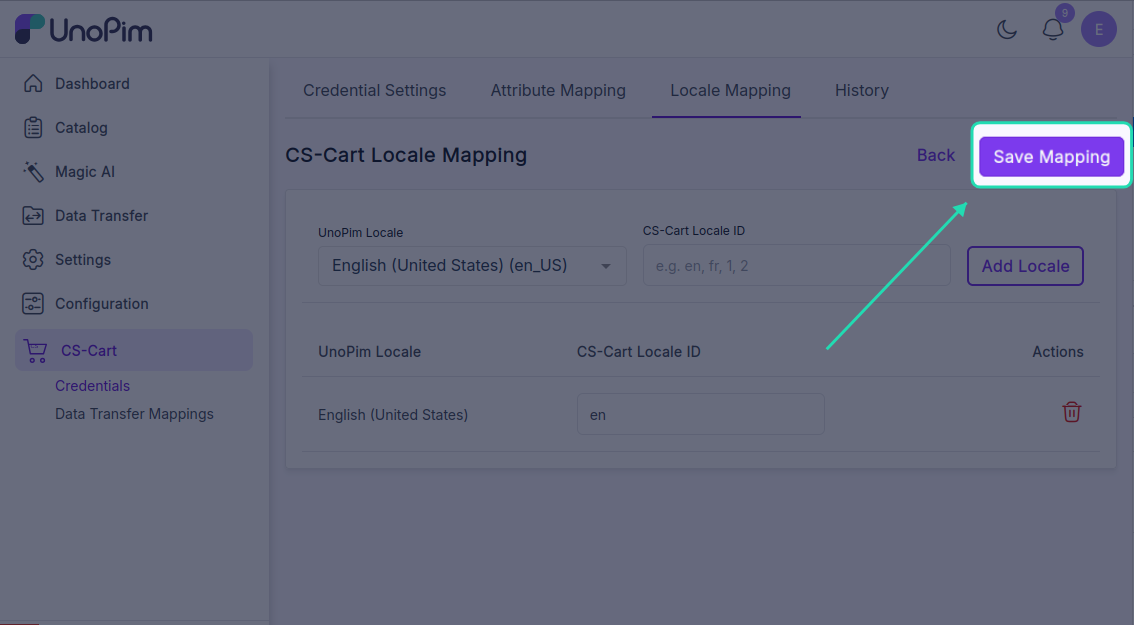Focus the CS-Cart Locale ID input
Screen dimensions: 1134x625
pyautogui.click(x=797, y=265)
